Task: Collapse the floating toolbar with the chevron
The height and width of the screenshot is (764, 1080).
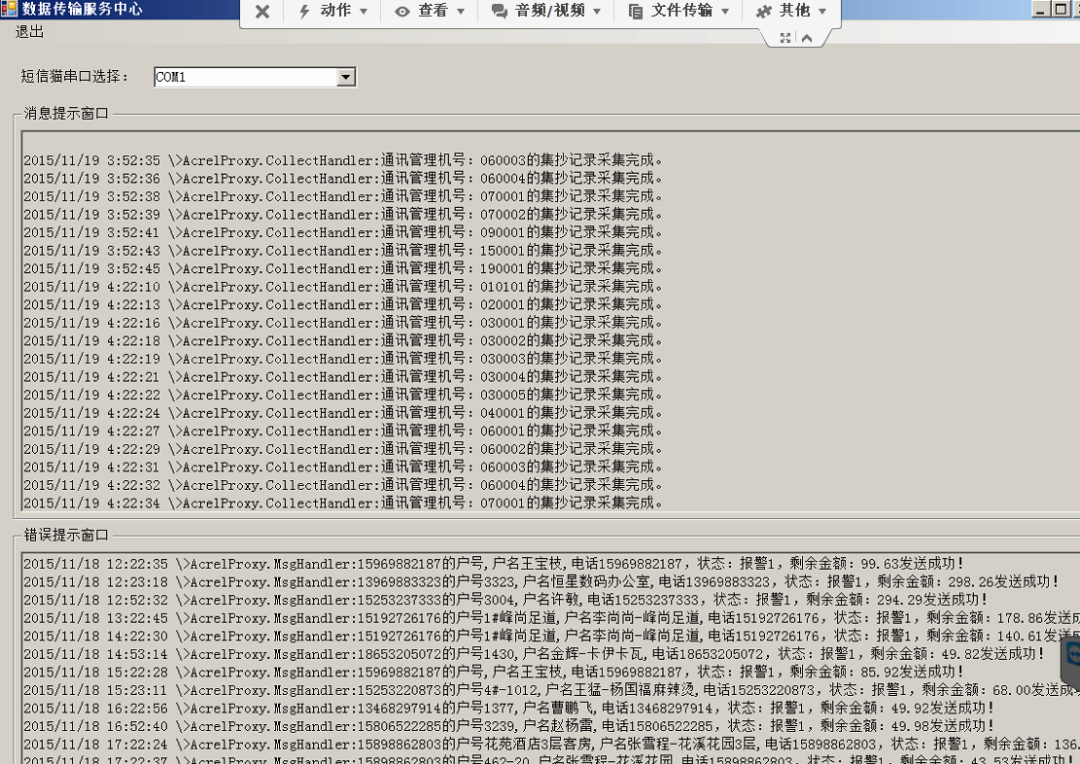Action: click(807, 38)
